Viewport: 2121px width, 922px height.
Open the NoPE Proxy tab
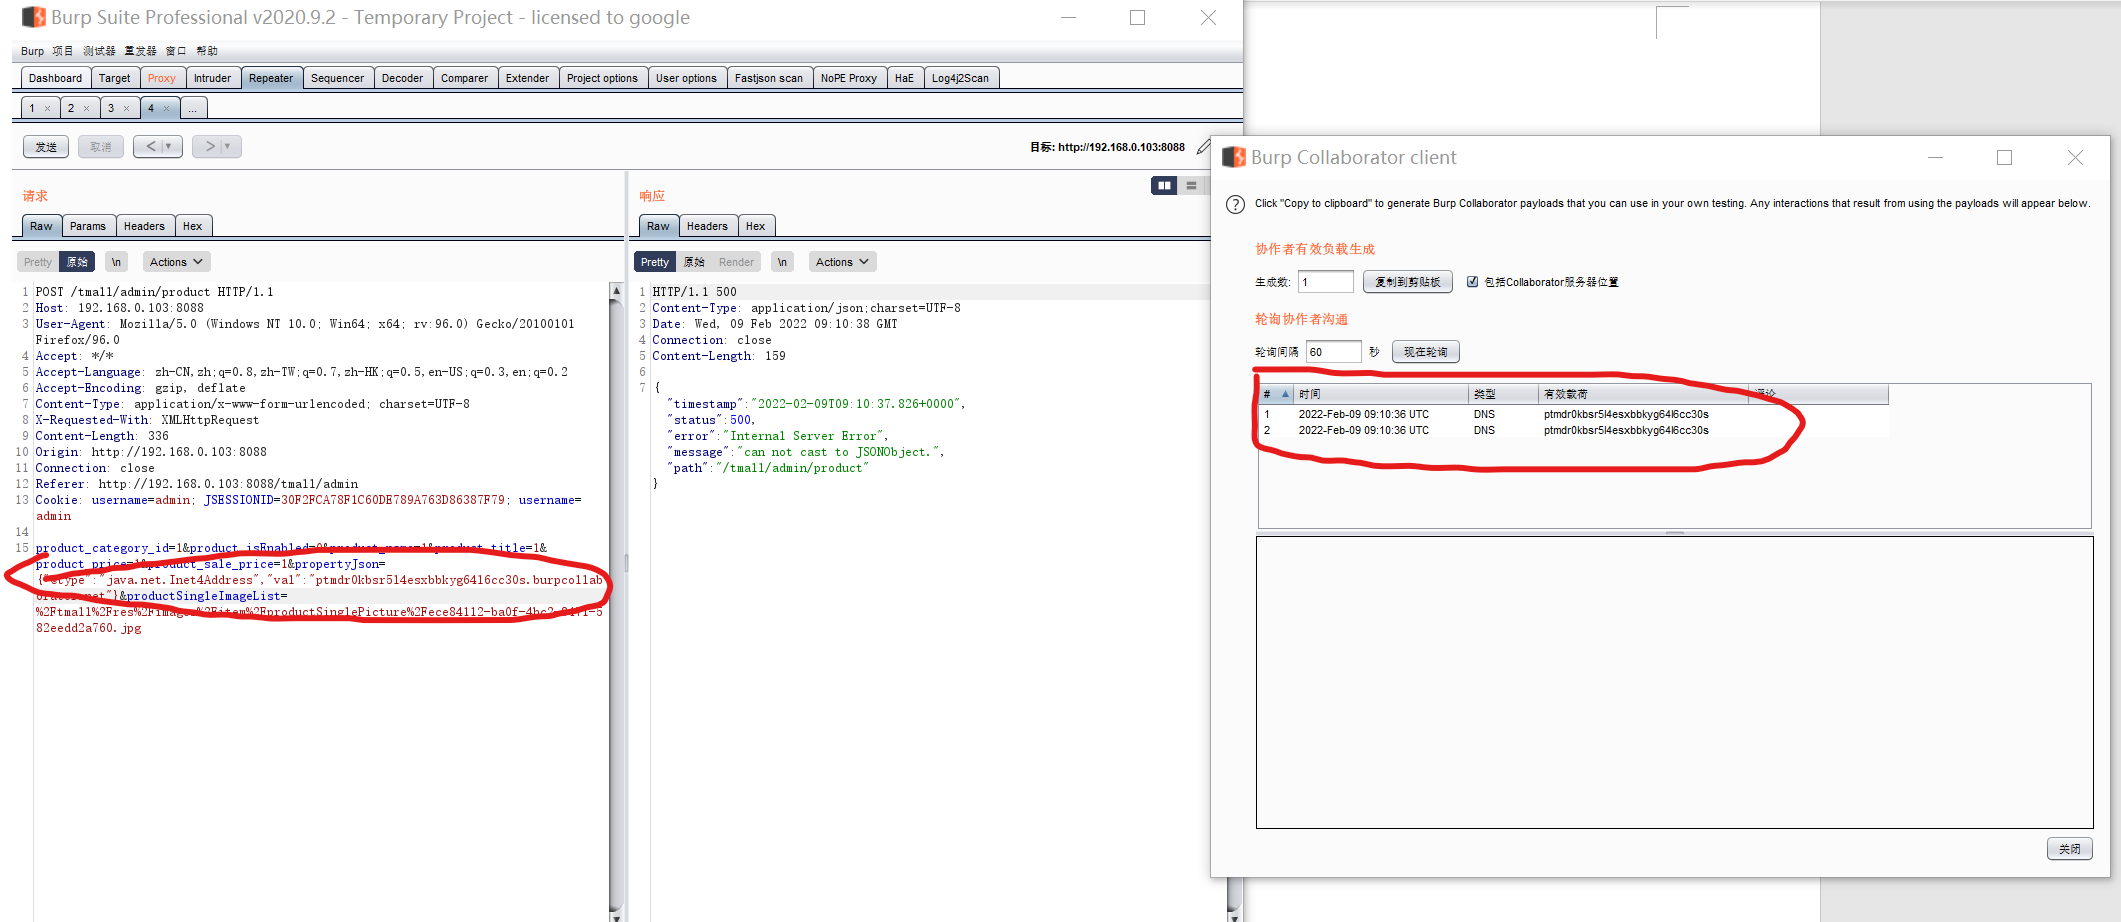point(848,78)
